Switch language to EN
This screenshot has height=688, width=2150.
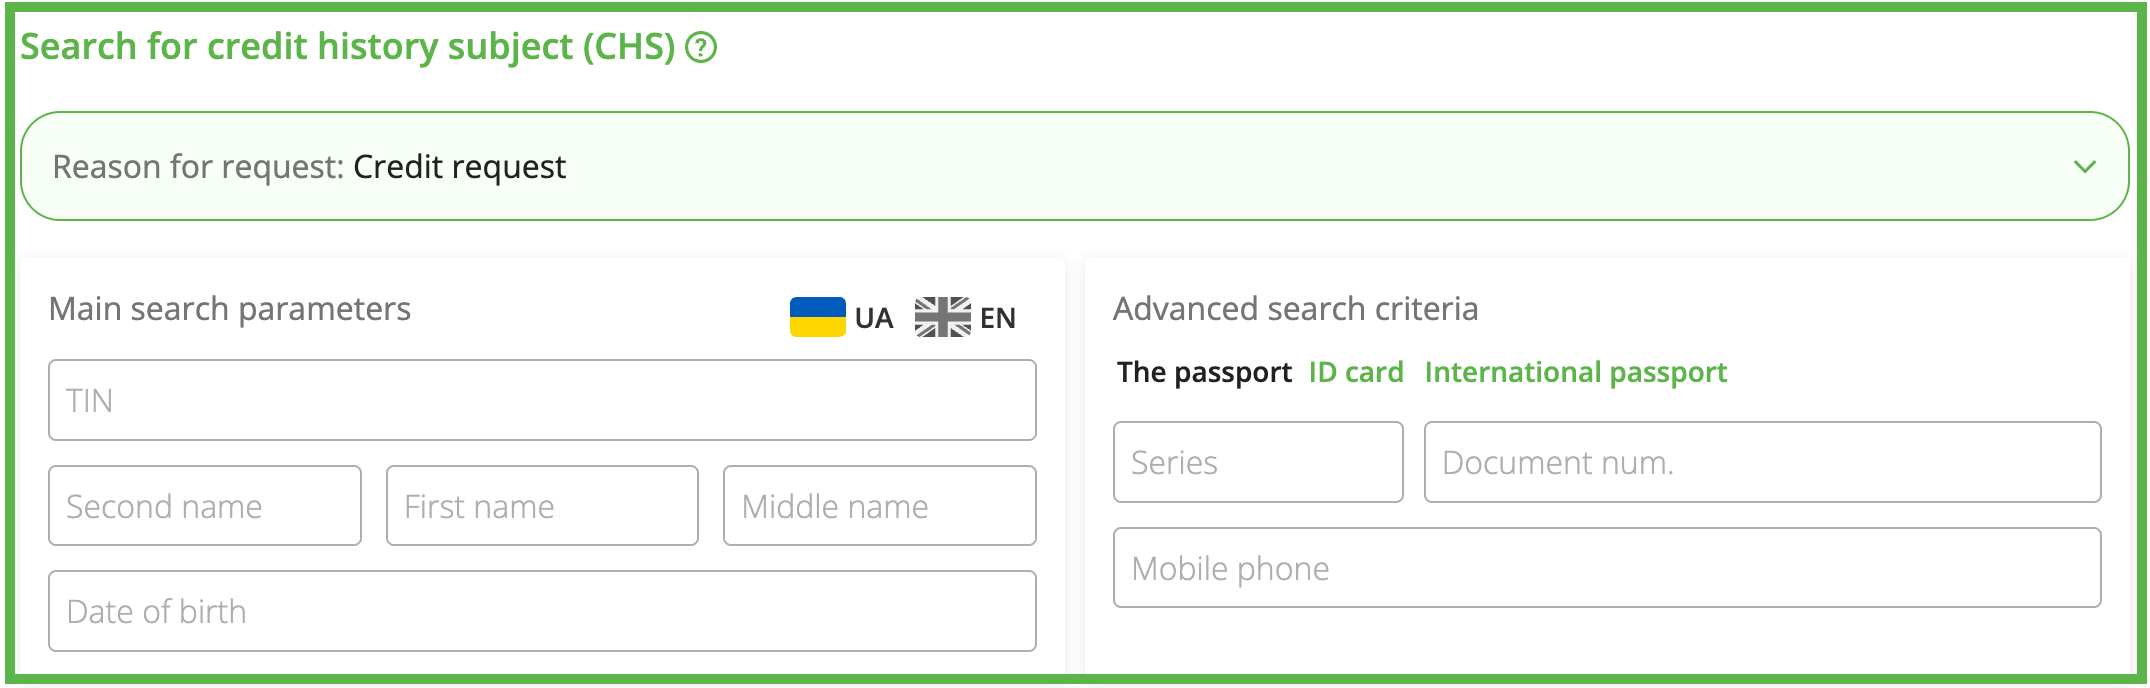pyautogui.click(x=997, y=318)
